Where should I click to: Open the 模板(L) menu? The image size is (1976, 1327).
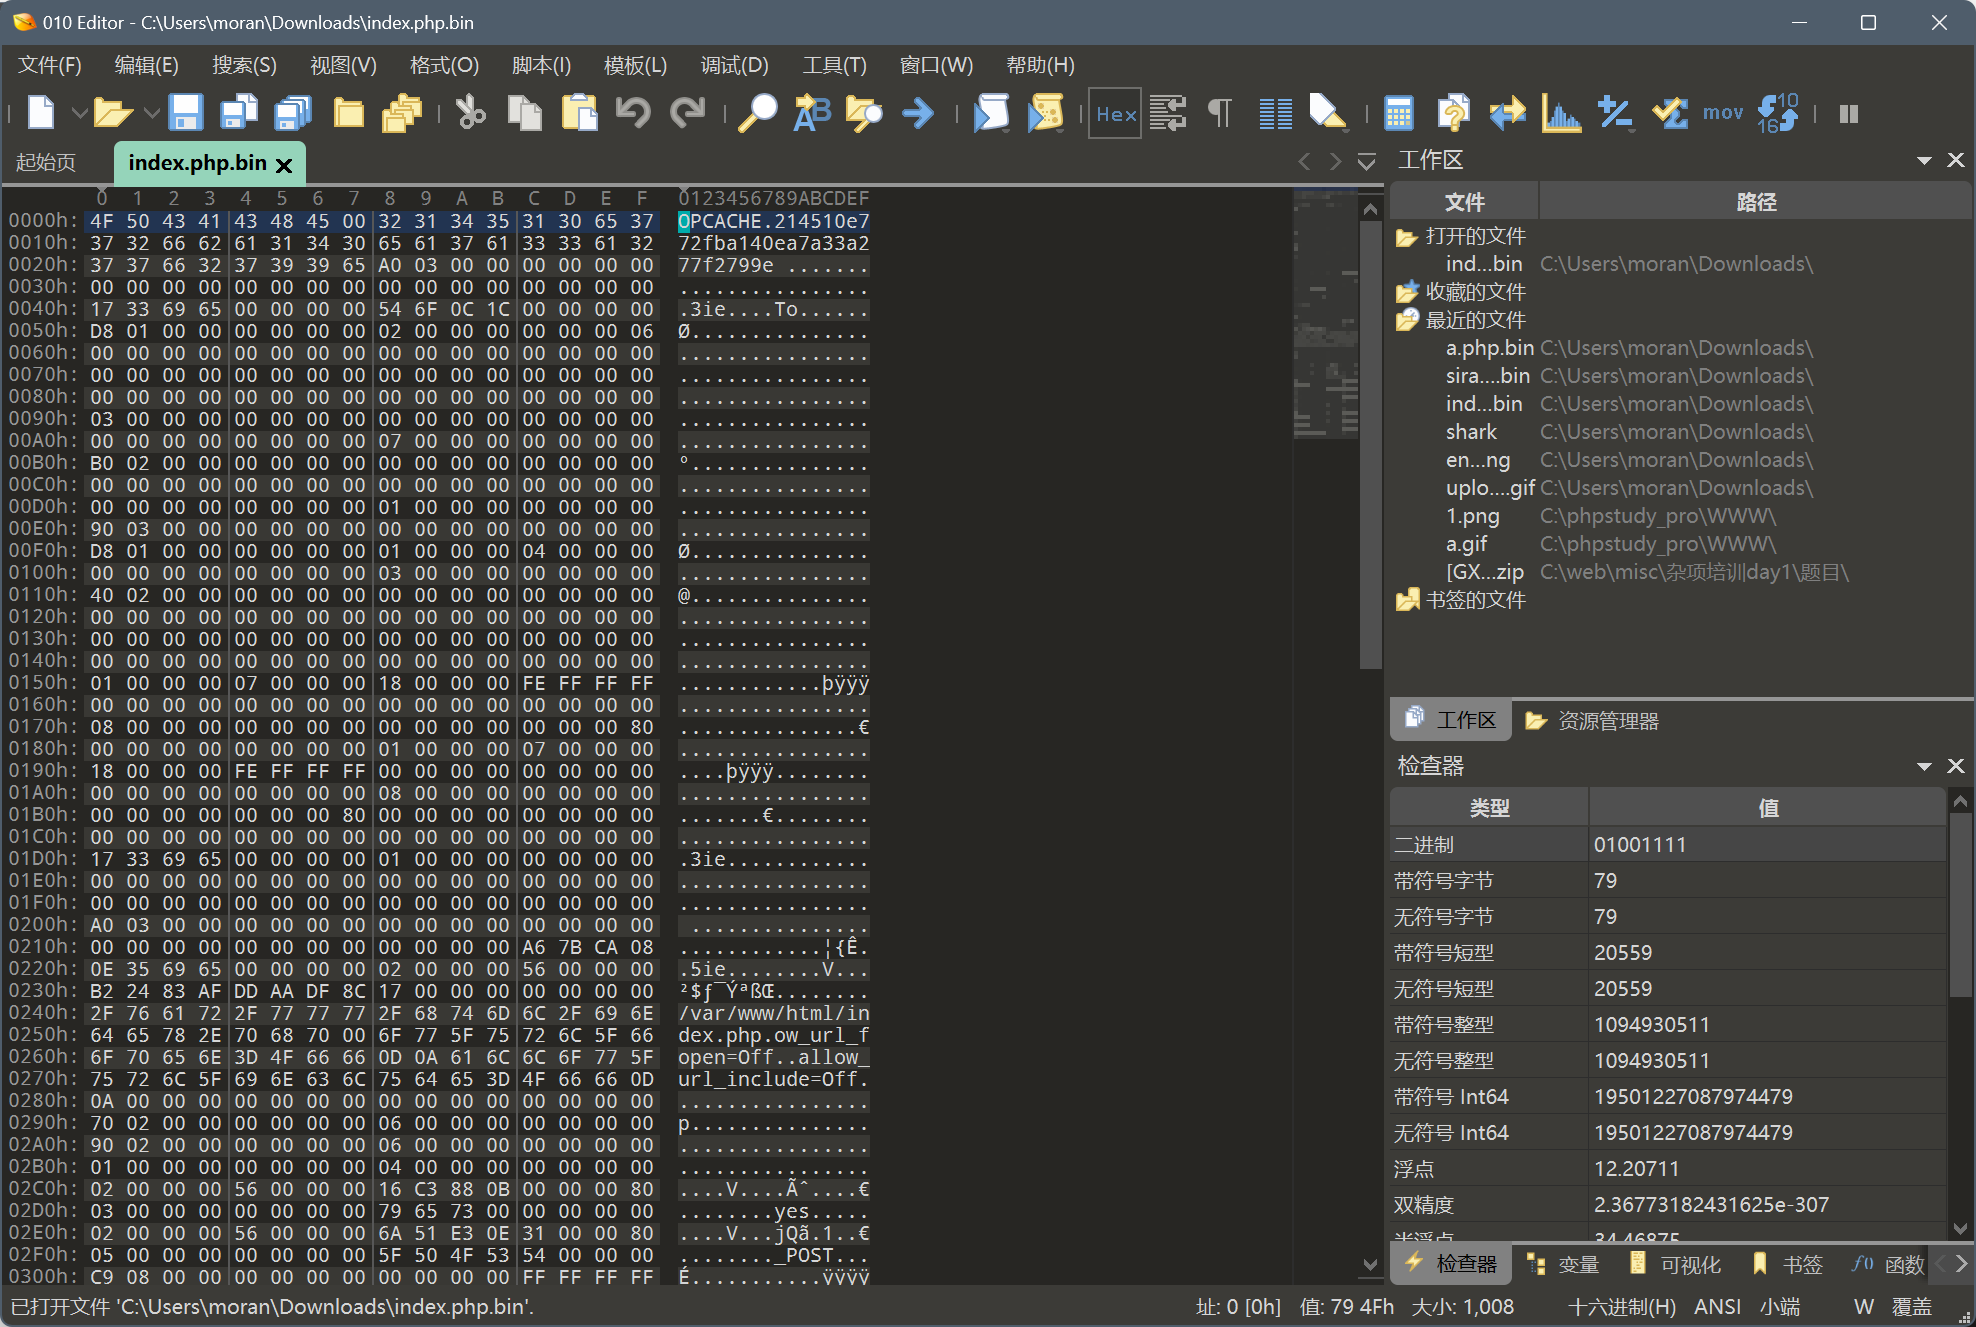click(x=635, y=65)
